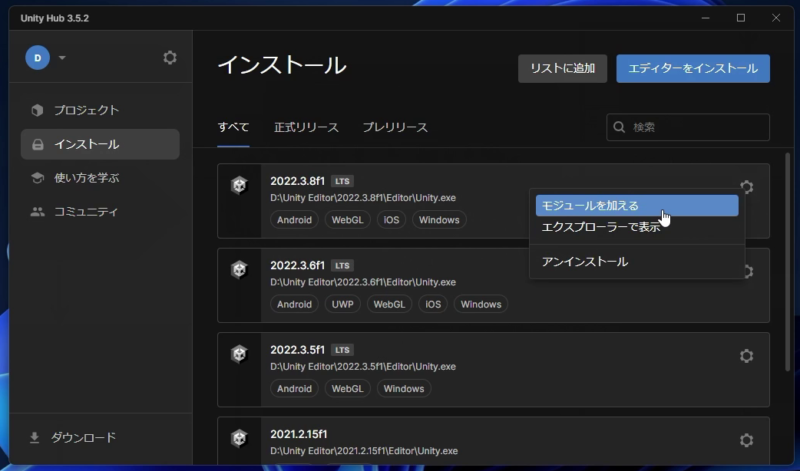Click the user account avatar D

point(38,58)
